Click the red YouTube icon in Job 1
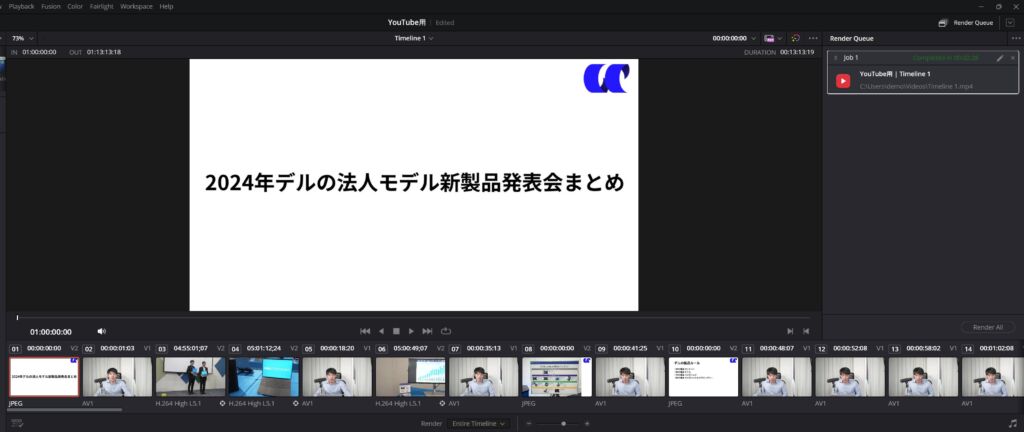 [x=843, y=80]
